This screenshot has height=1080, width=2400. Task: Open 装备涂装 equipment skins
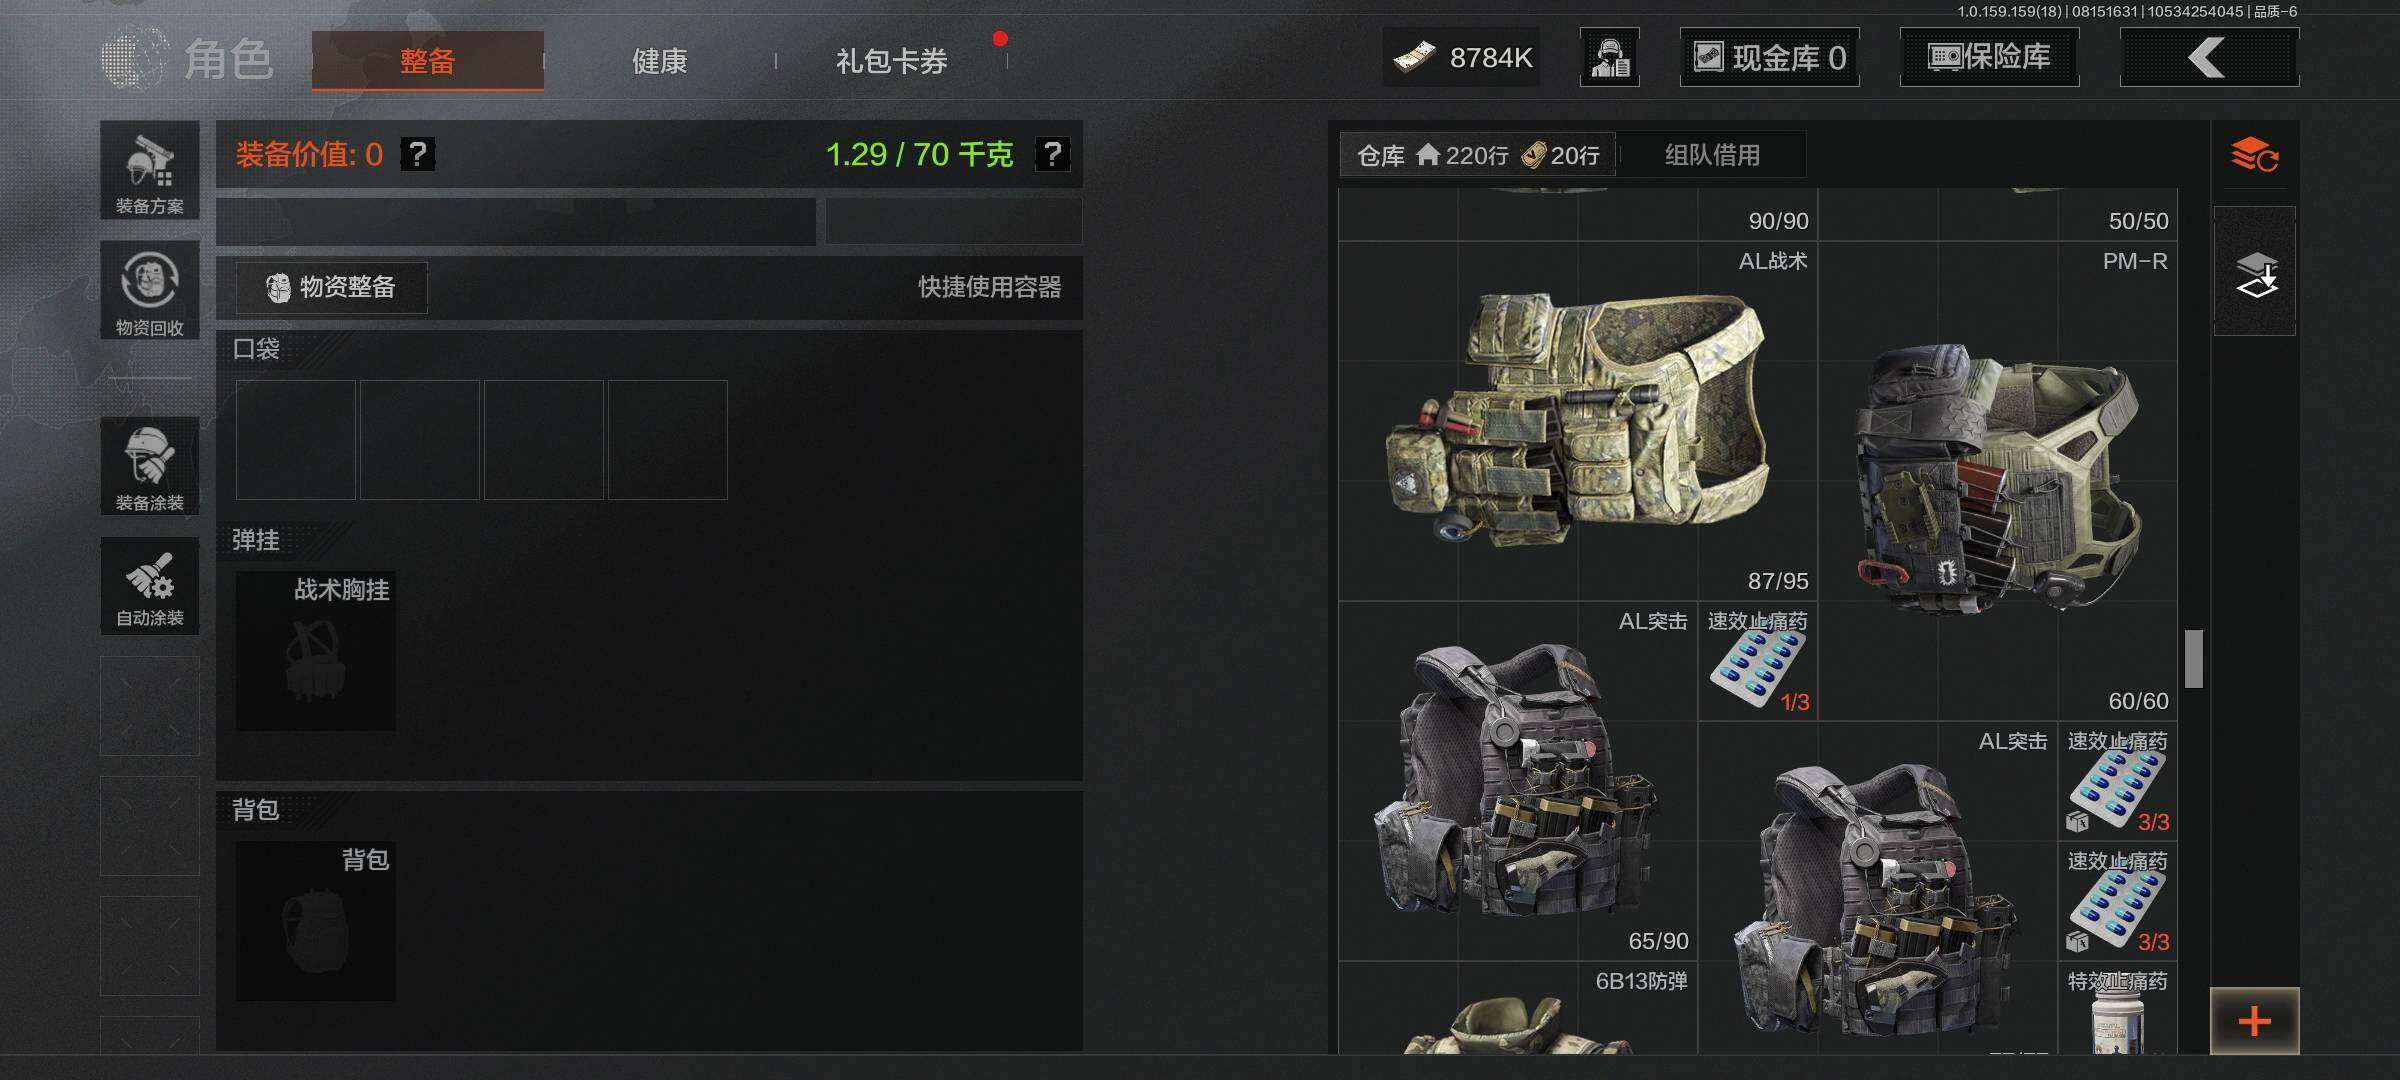(149, 466)
